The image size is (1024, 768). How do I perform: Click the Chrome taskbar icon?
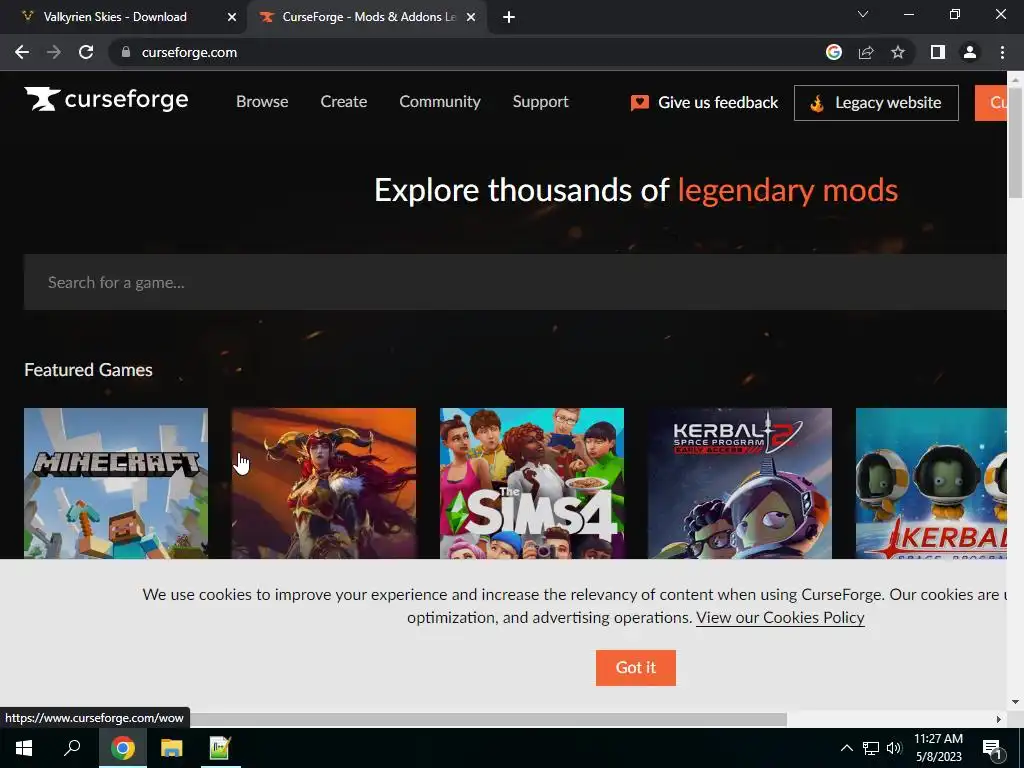click(x=123, y=748)
